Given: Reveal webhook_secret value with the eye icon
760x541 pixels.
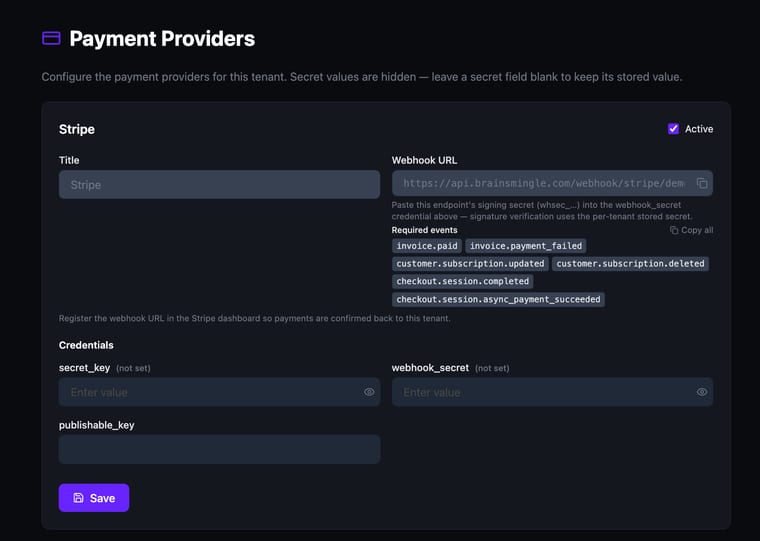Looking at the screenshot, I should click(701, 392).
